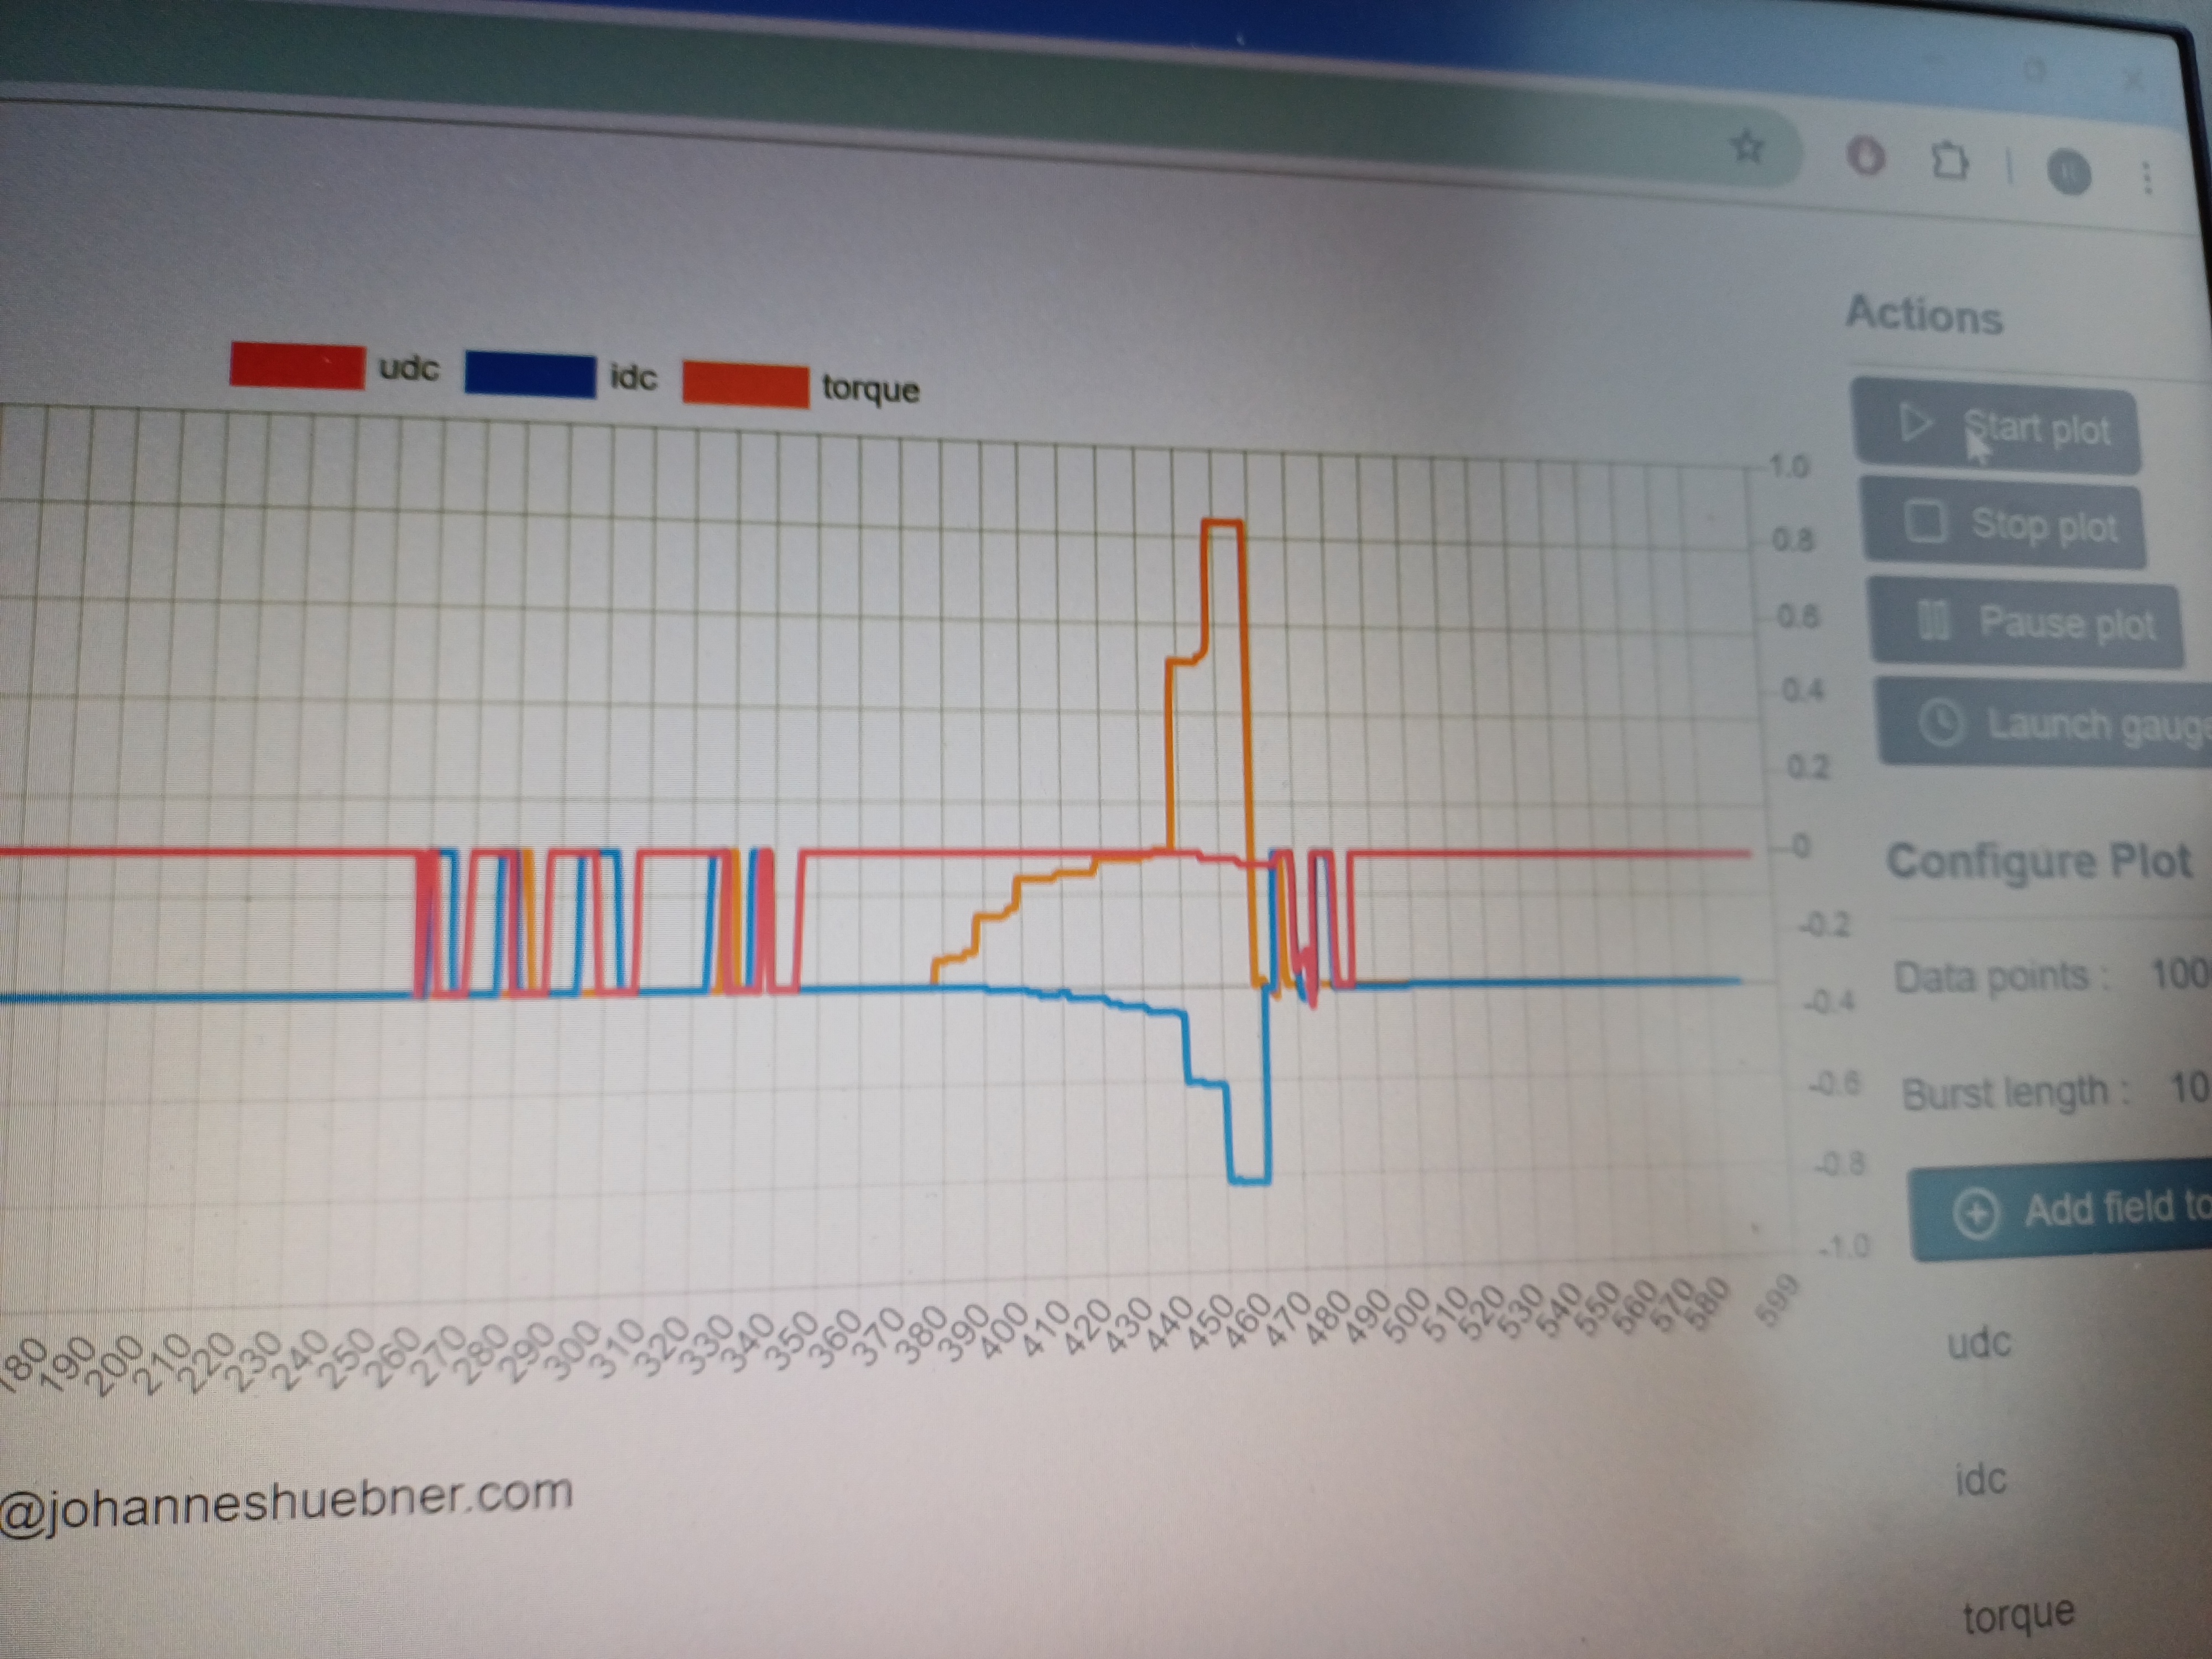Viewport: 2212px width, 1659px height.
Task: Click the plus circle icon on Add field
Action: click(1976, 1213)
